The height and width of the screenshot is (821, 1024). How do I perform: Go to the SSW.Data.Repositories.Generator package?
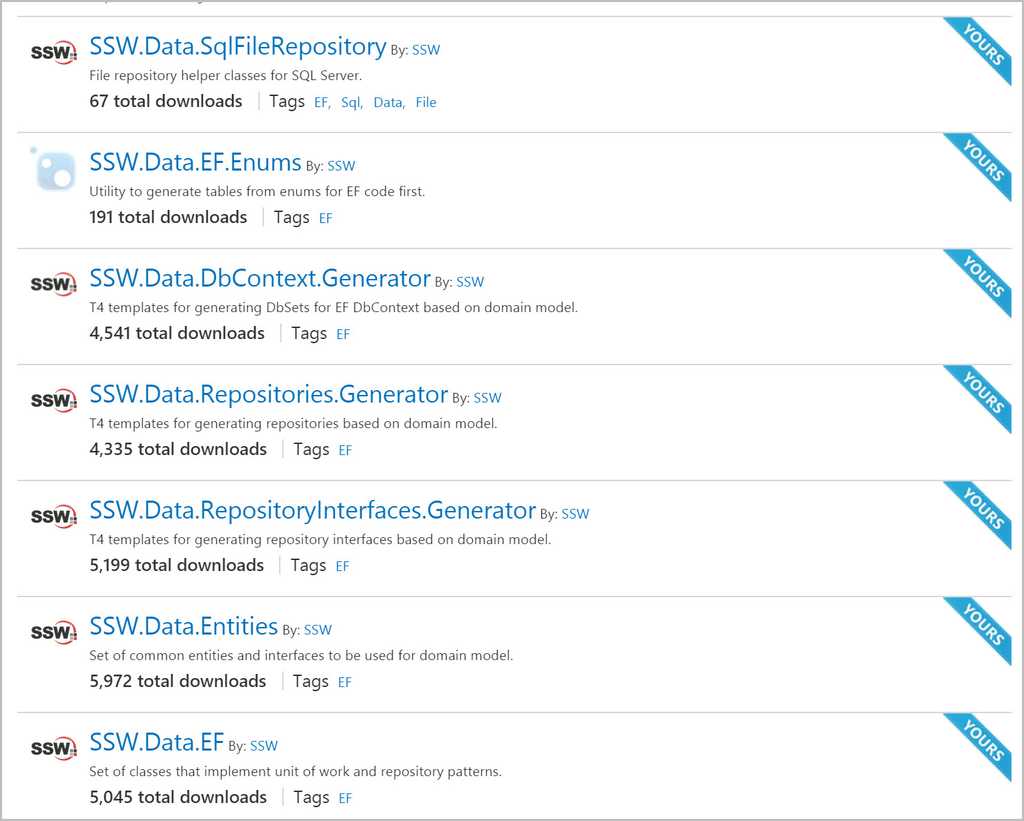coord(268,395)
